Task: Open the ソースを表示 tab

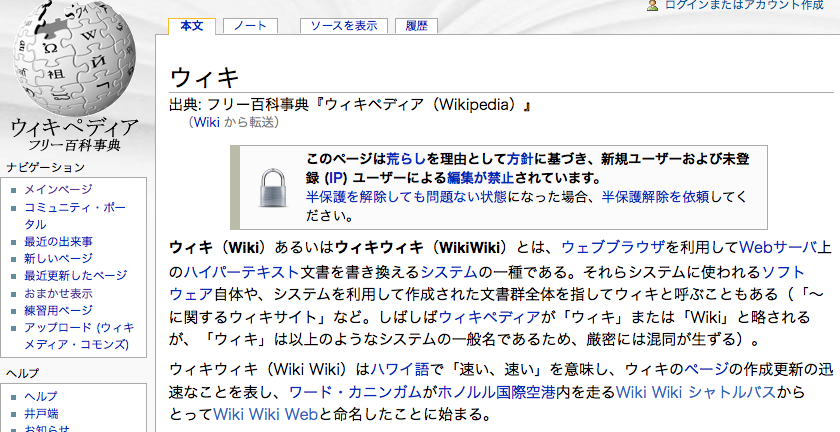Action: (x=344, y=26)
